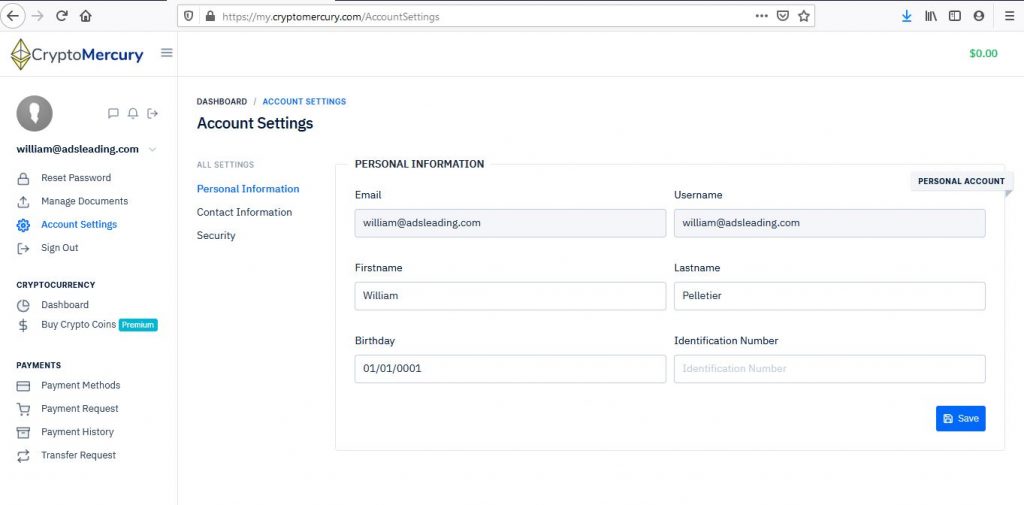The image size is (1024, 505).
Task: Click the Account Settings gear icon
Action: pyautogui.click(x=23, y=225)
